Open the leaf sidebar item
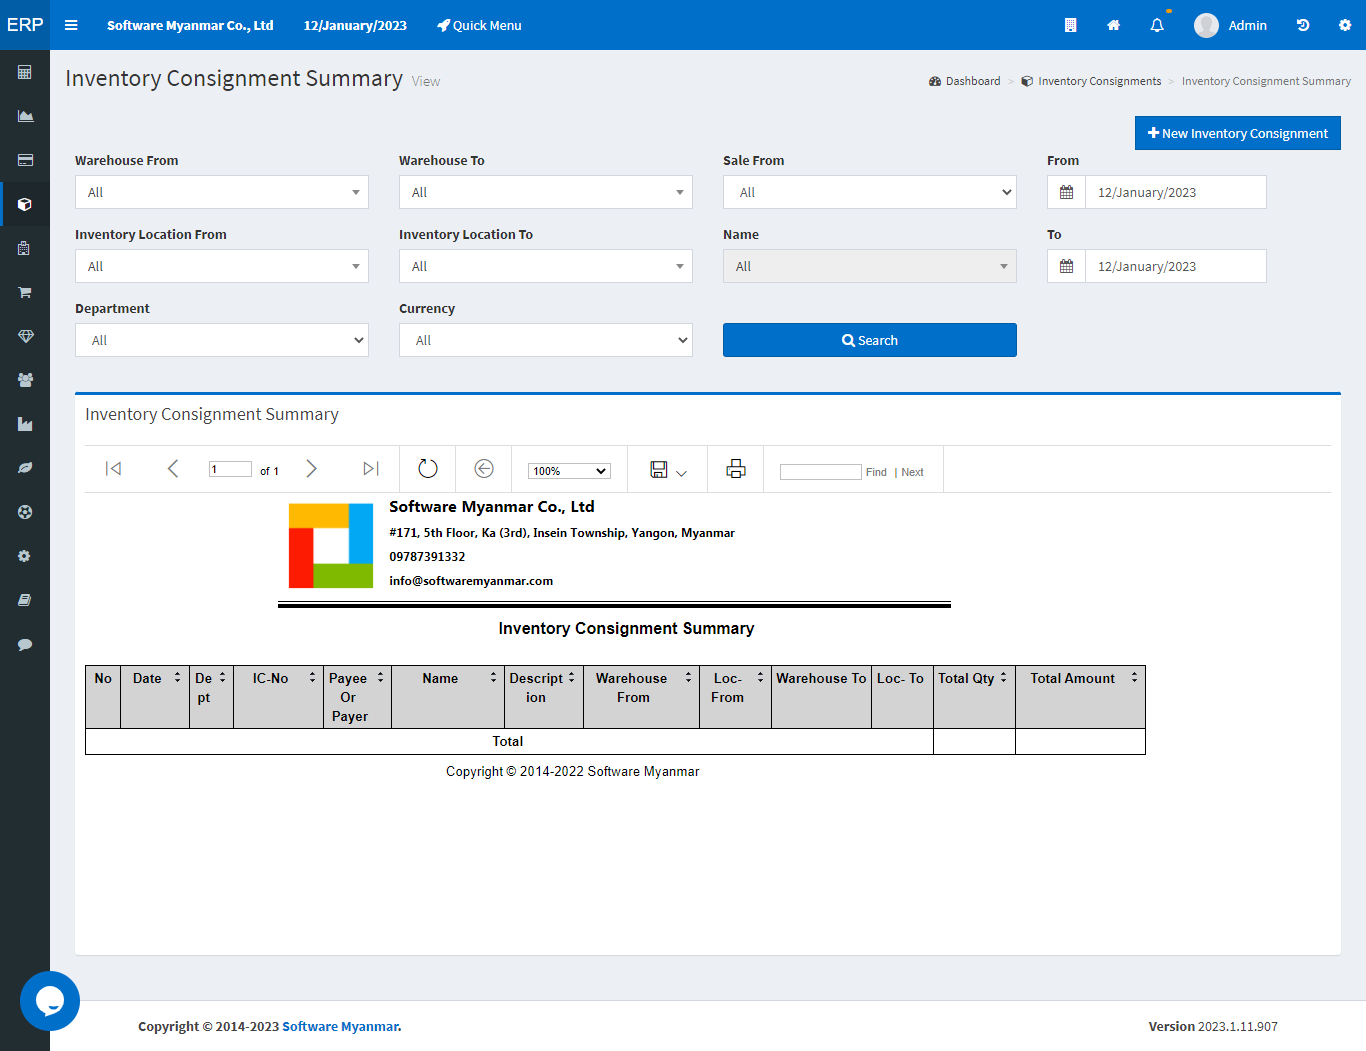The image size is (1366, 1051). 25,468
